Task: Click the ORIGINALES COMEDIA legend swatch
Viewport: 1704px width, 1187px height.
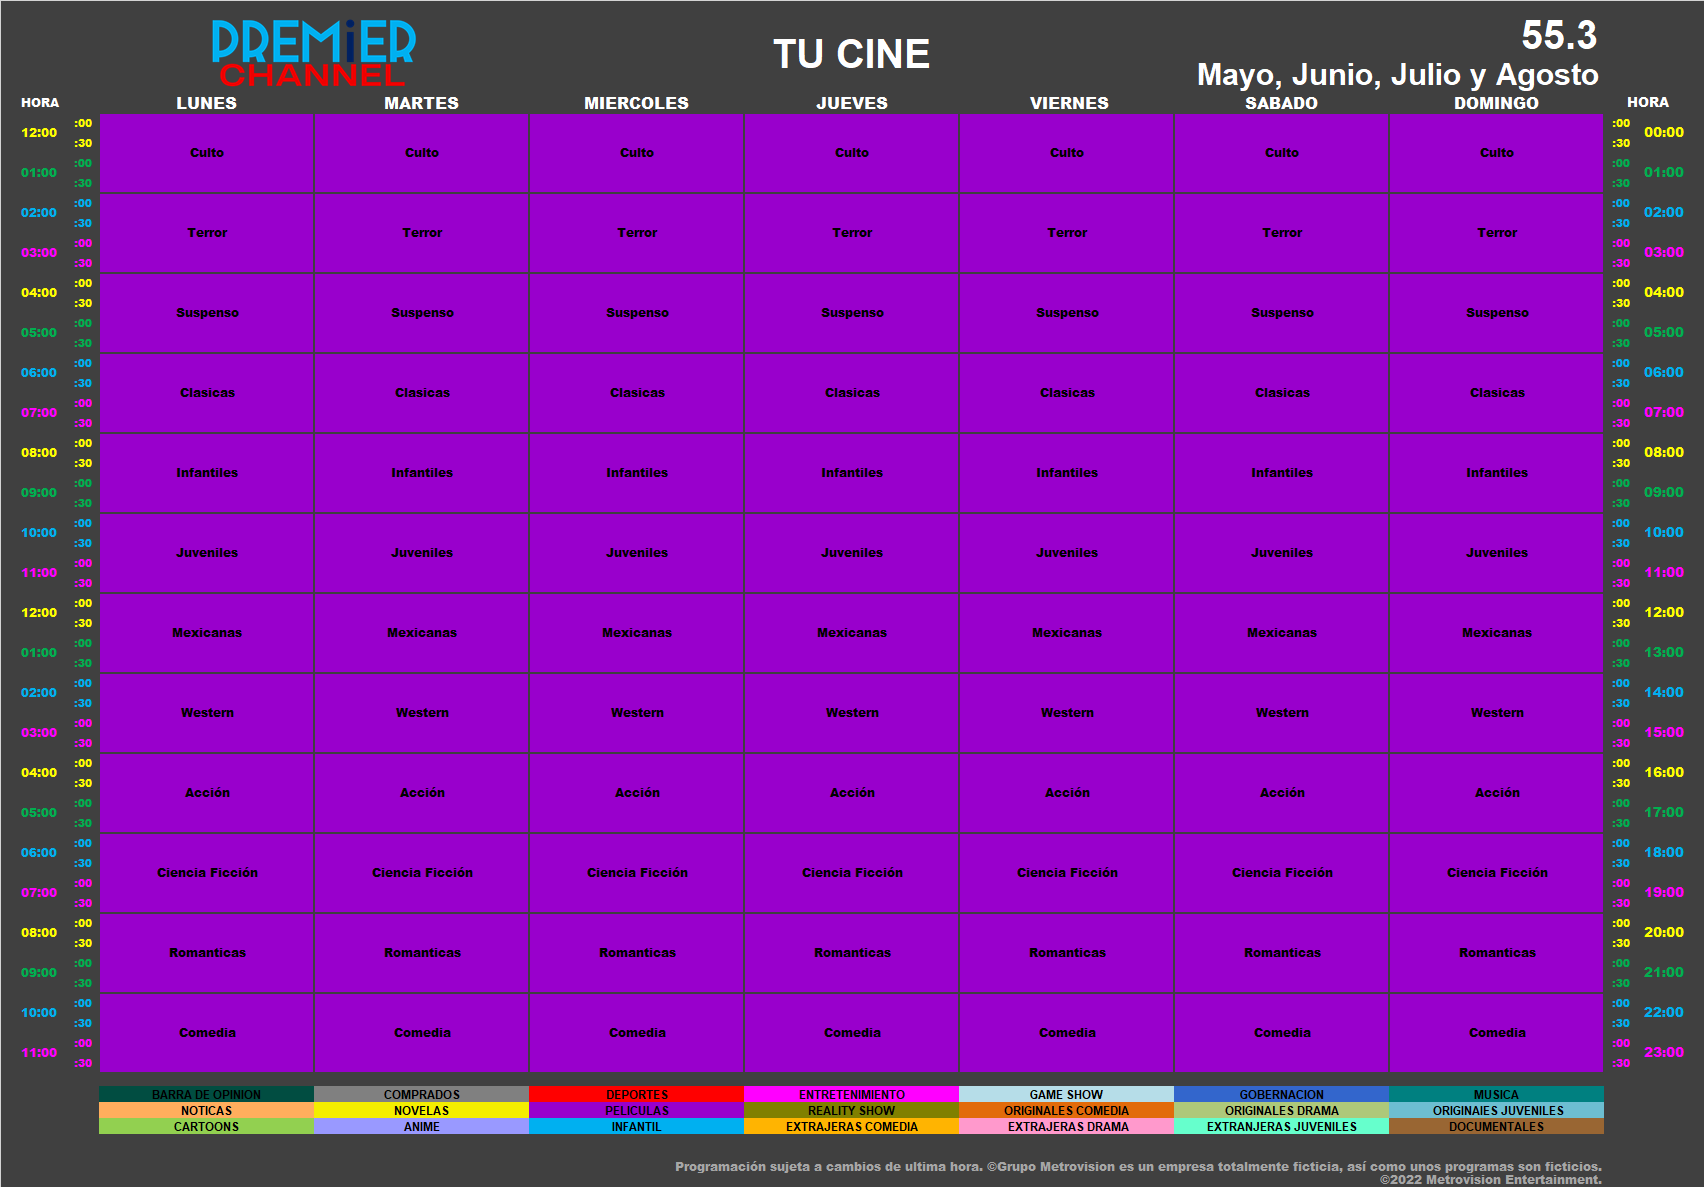Action: coord(1066,1110)
